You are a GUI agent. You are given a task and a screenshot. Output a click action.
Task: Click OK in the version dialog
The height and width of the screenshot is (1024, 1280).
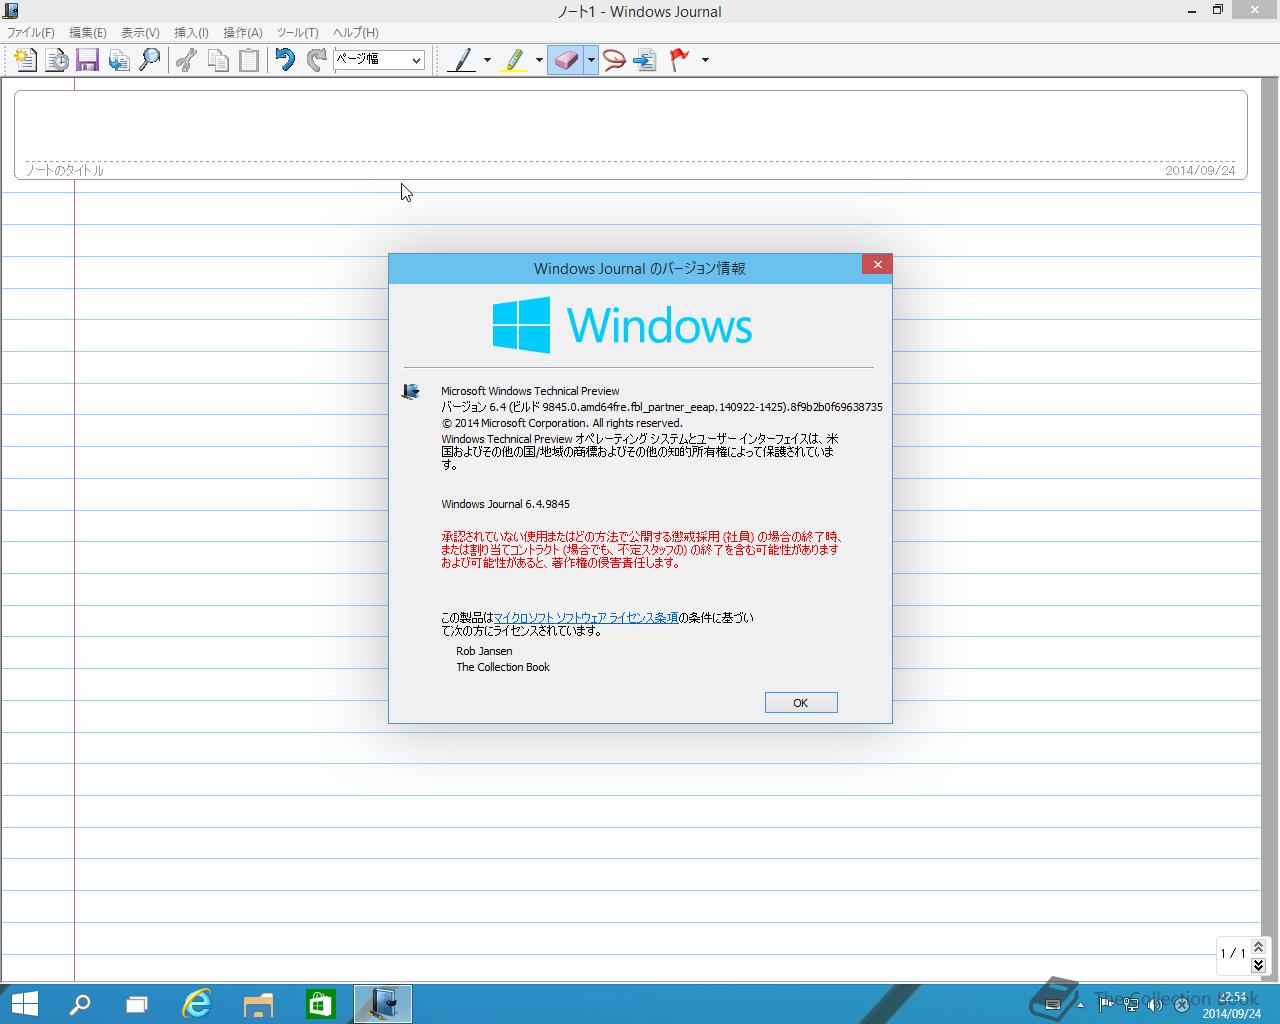pyautogui.click(x=801, y=703)
